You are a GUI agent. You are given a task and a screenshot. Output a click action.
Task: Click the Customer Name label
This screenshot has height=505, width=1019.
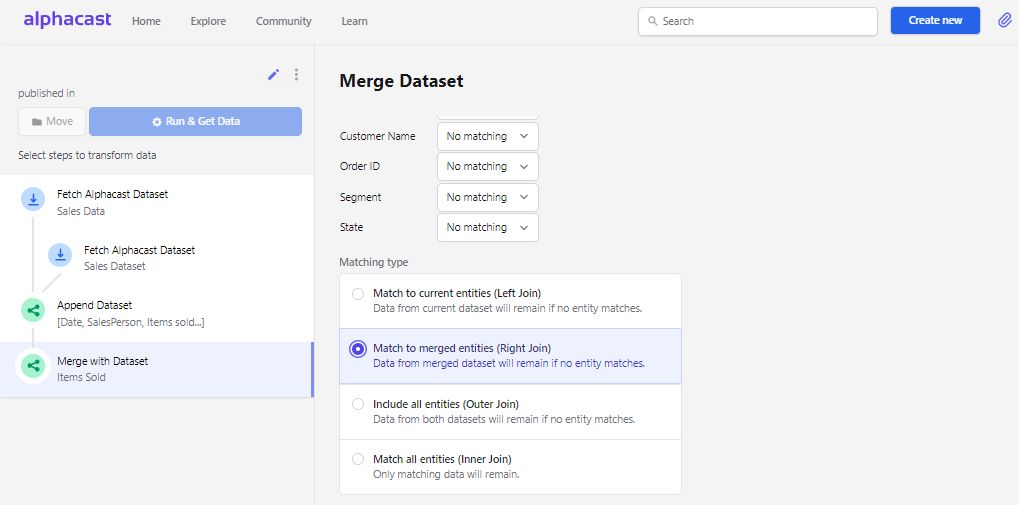378,136
